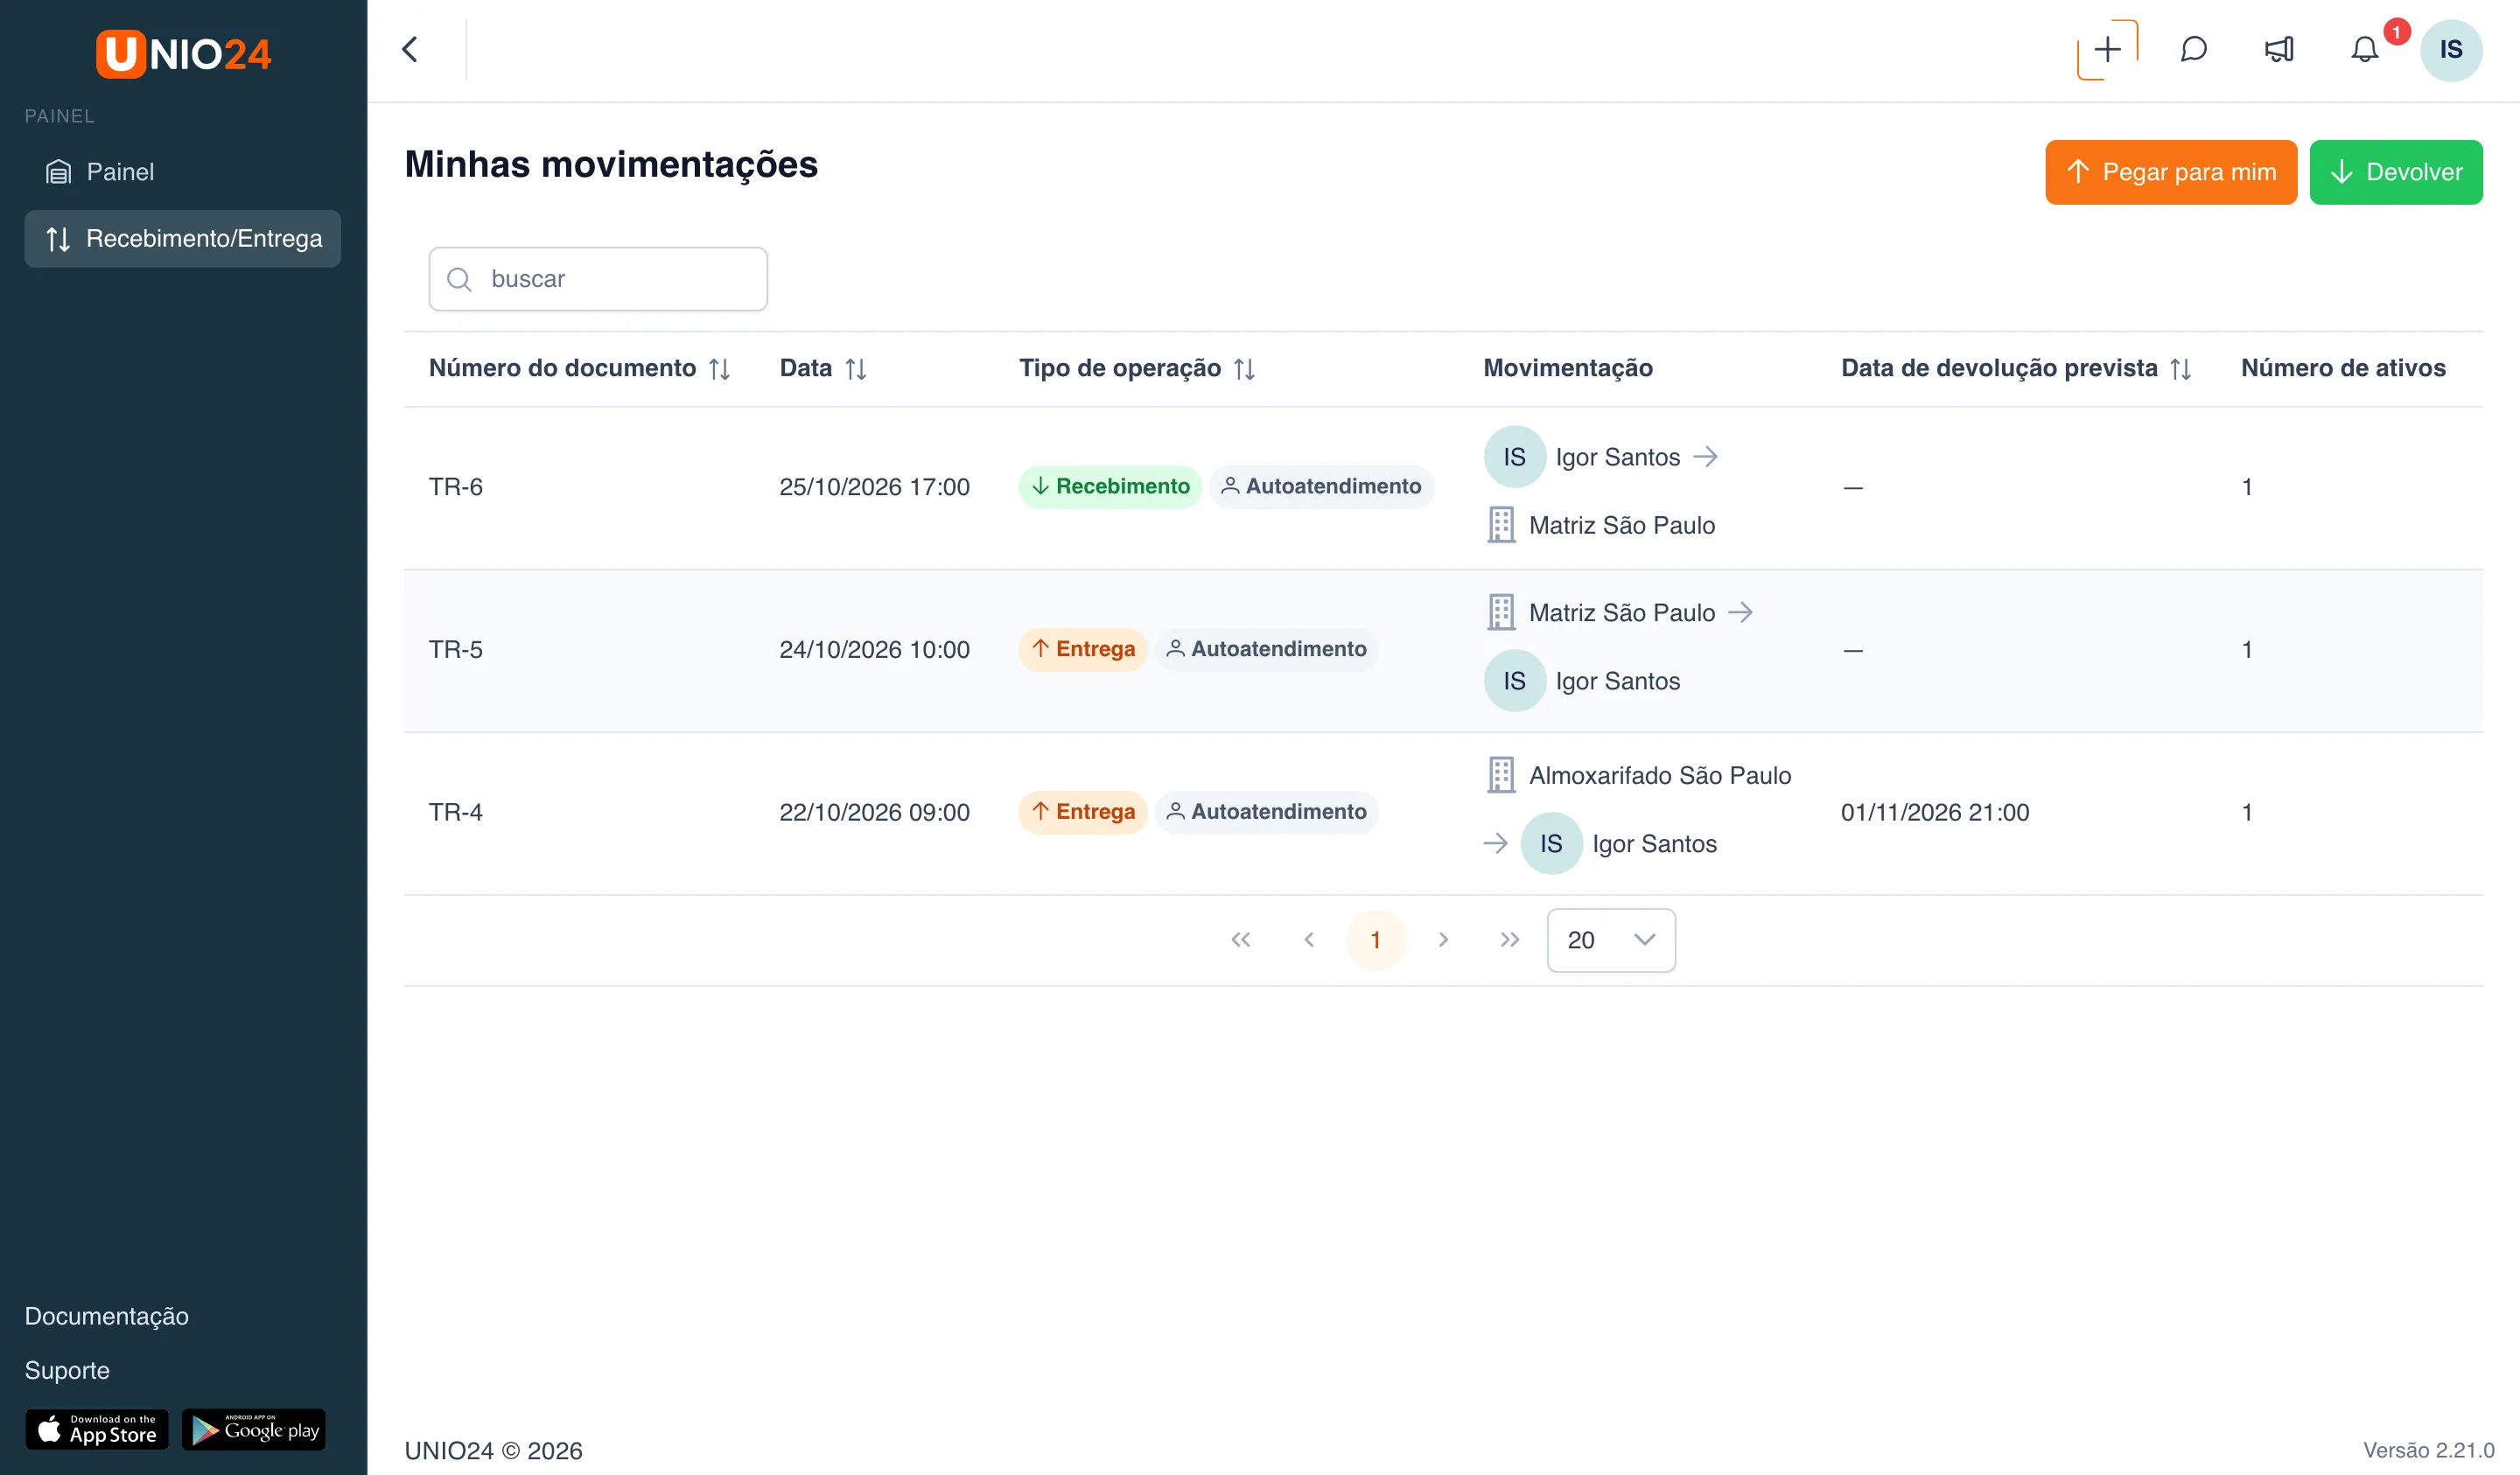
Task: Sort by Data column arrows
Action: click(x=855, y=369)
